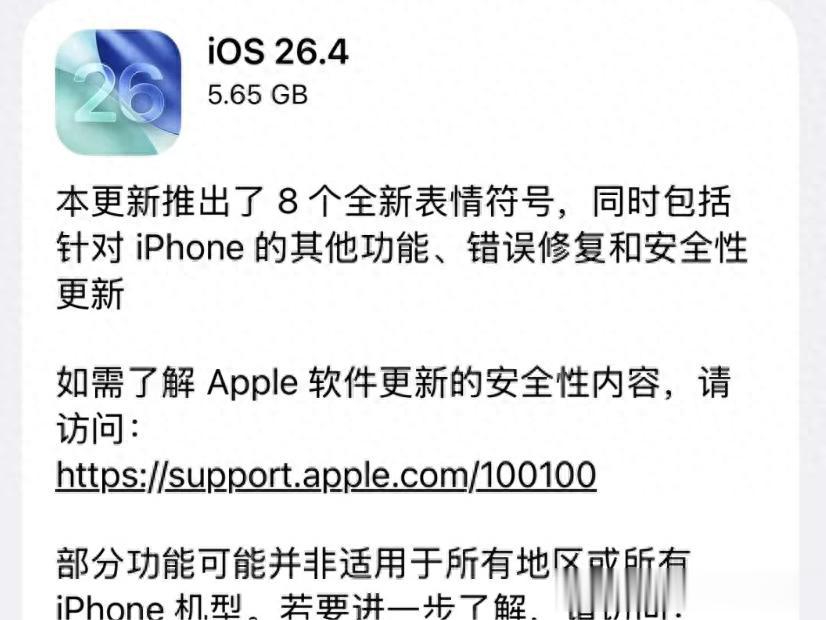Select the emoji update description paragraph
Image resolution: width=826 pixels, height=620 pixels.
click(402, 248)
